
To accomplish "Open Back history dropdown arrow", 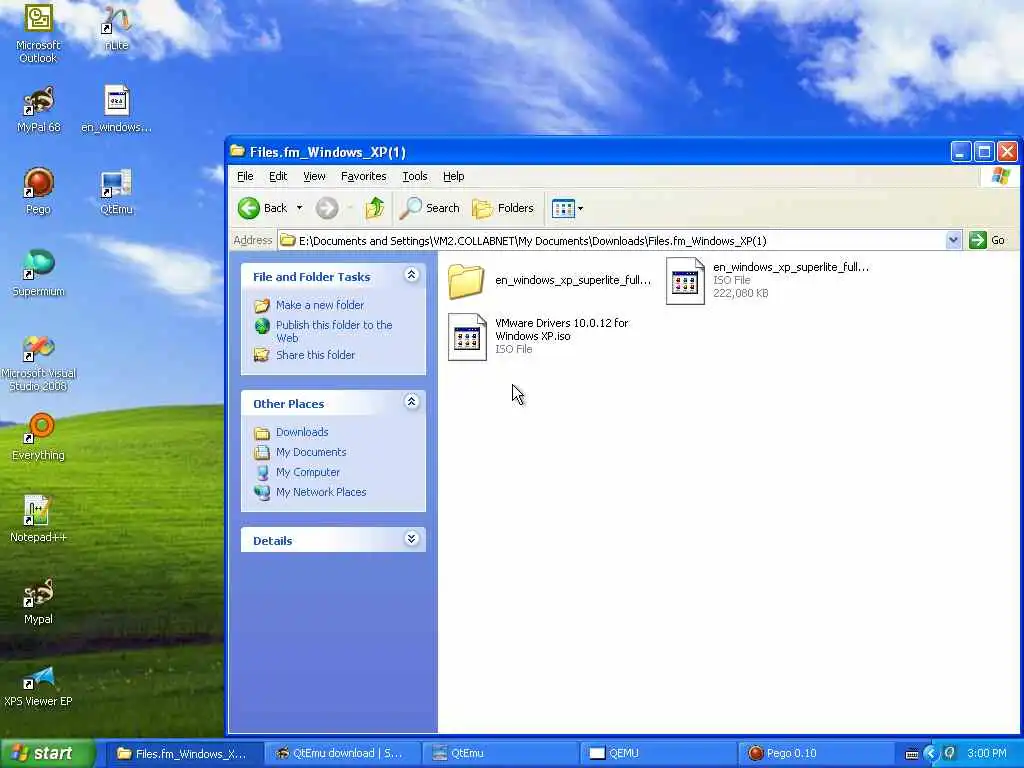I will [299, 208].
